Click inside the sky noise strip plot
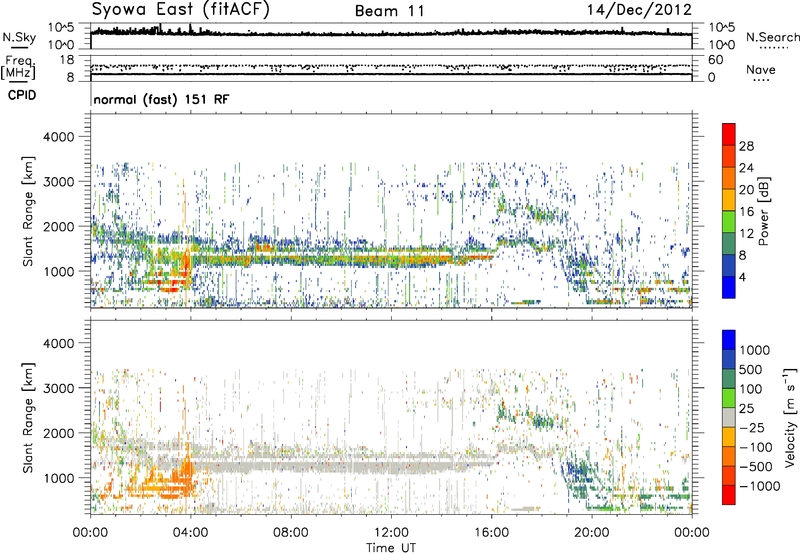The width and height of the screenshot is (800, 554). (x=391, y=36)
